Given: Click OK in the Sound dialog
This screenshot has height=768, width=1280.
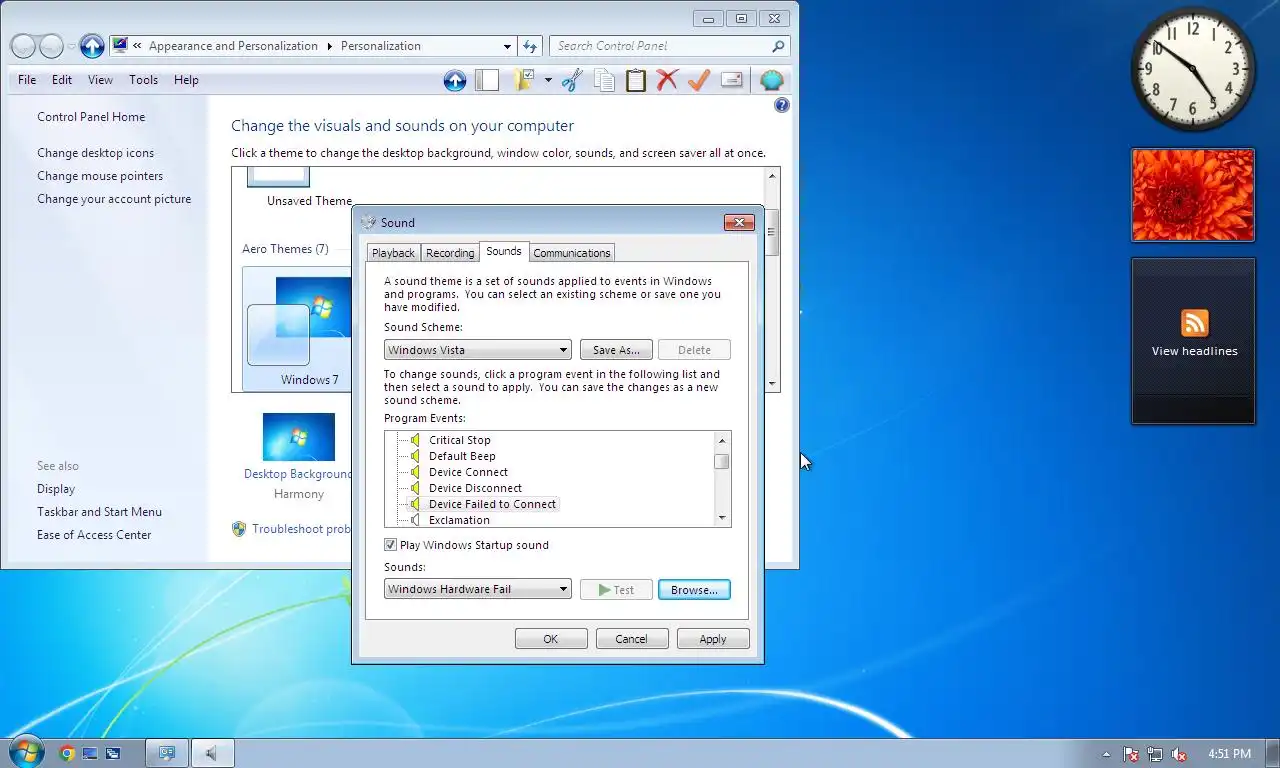Looking at the screenshot, I should pos(551,639).
